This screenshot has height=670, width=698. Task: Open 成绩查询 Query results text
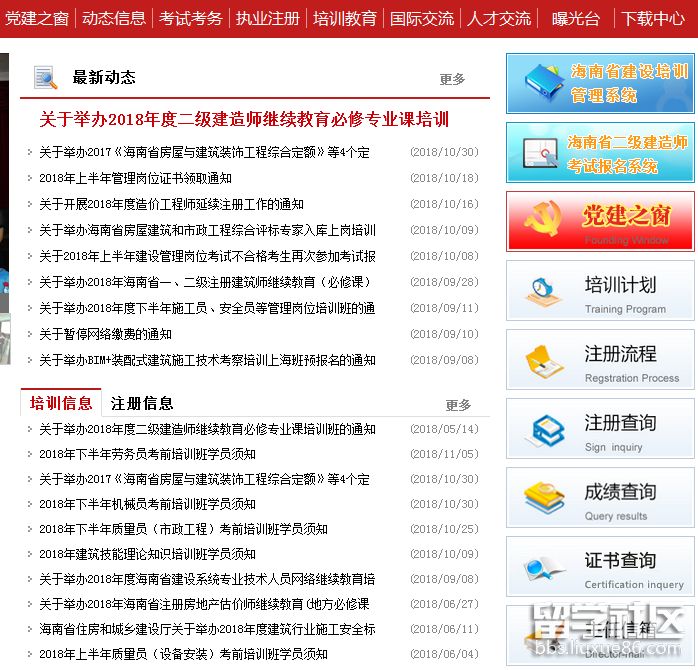tap(620, 502)
